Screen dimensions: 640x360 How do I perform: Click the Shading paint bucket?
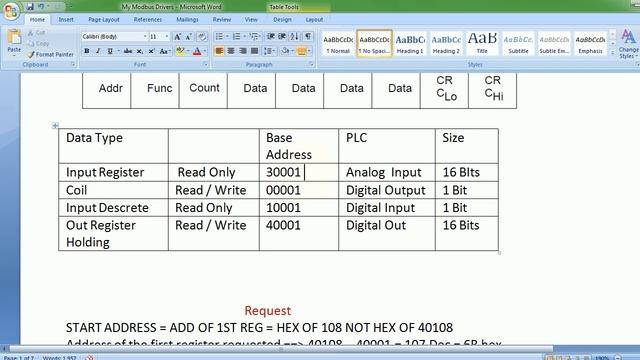(285, 51)
